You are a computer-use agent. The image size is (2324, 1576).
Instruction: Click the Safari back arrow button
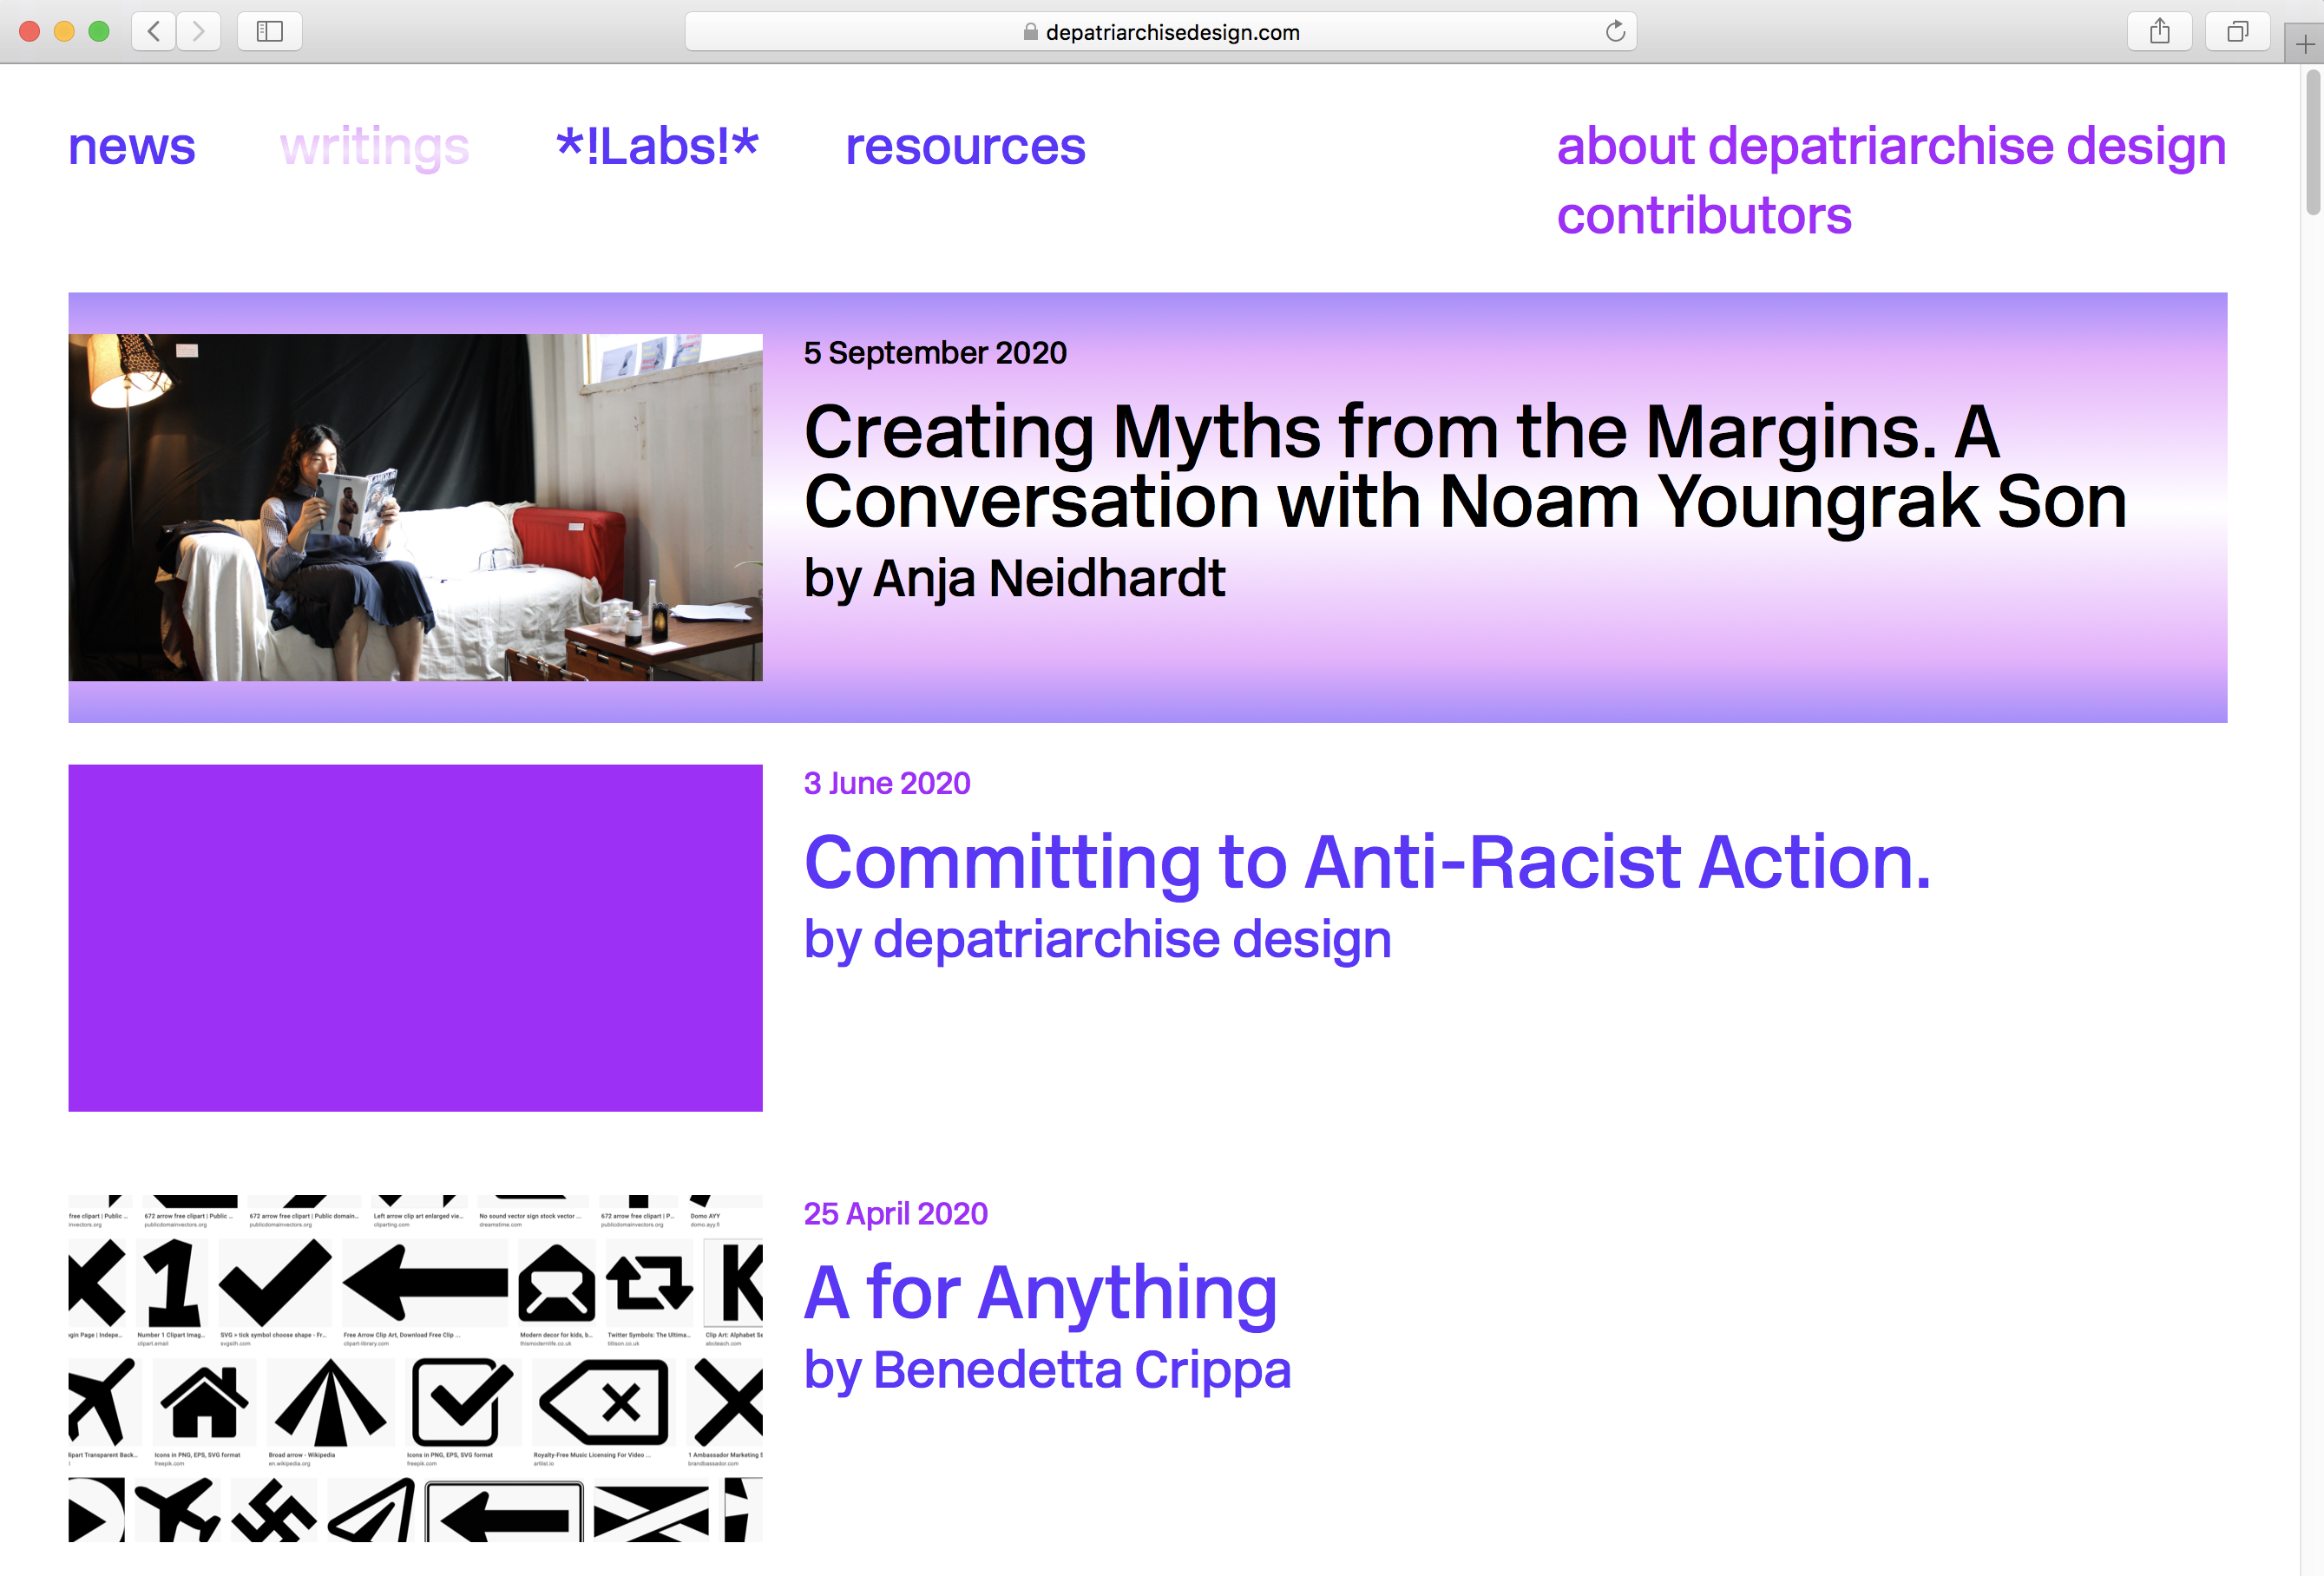[154, 31]
